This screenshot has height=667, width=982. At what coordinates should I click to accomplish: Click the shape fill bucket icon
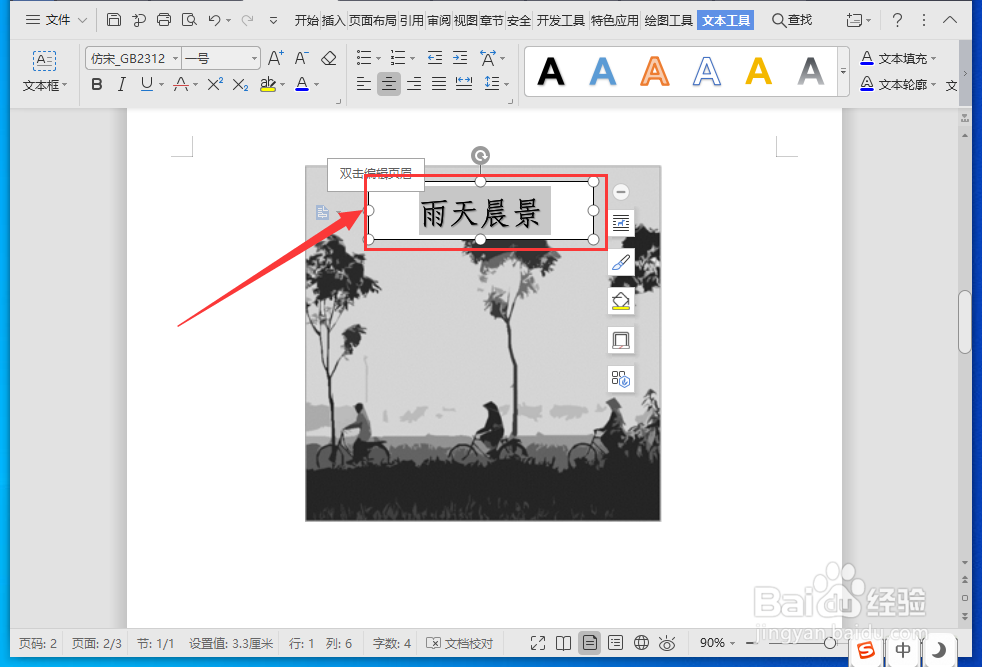[621, 301]
